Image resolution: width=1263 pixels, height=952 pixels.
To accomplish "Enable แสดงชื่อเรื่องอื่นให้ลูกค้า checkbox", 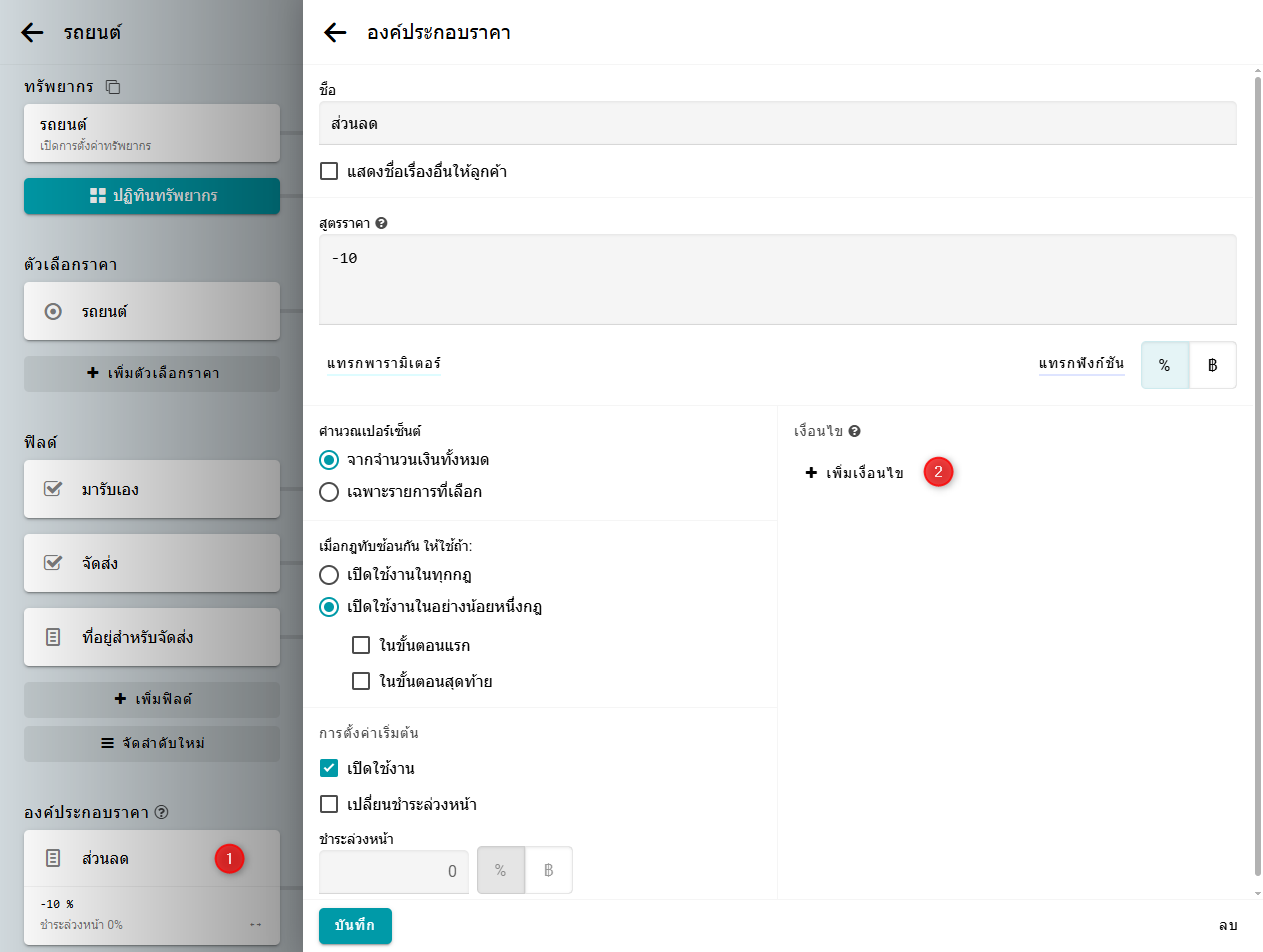I will point(329,171).
